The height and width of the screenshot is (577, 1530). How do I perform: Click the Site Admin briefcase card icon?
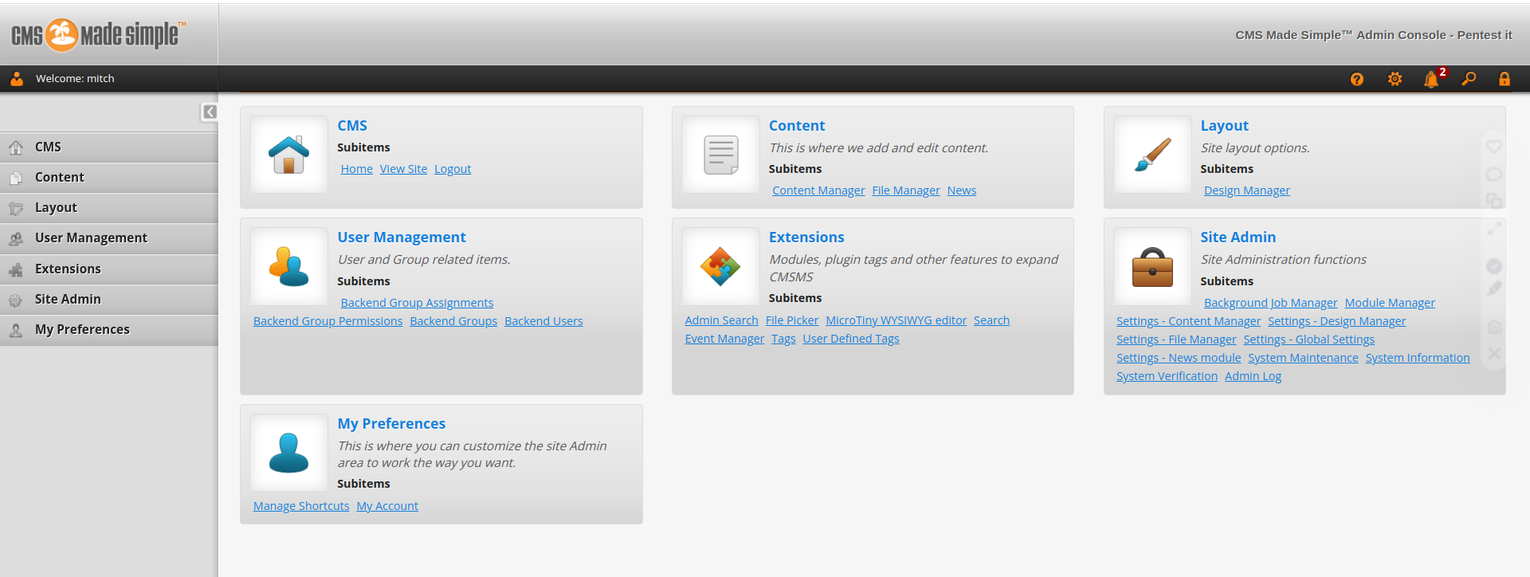pos(1152,267)
